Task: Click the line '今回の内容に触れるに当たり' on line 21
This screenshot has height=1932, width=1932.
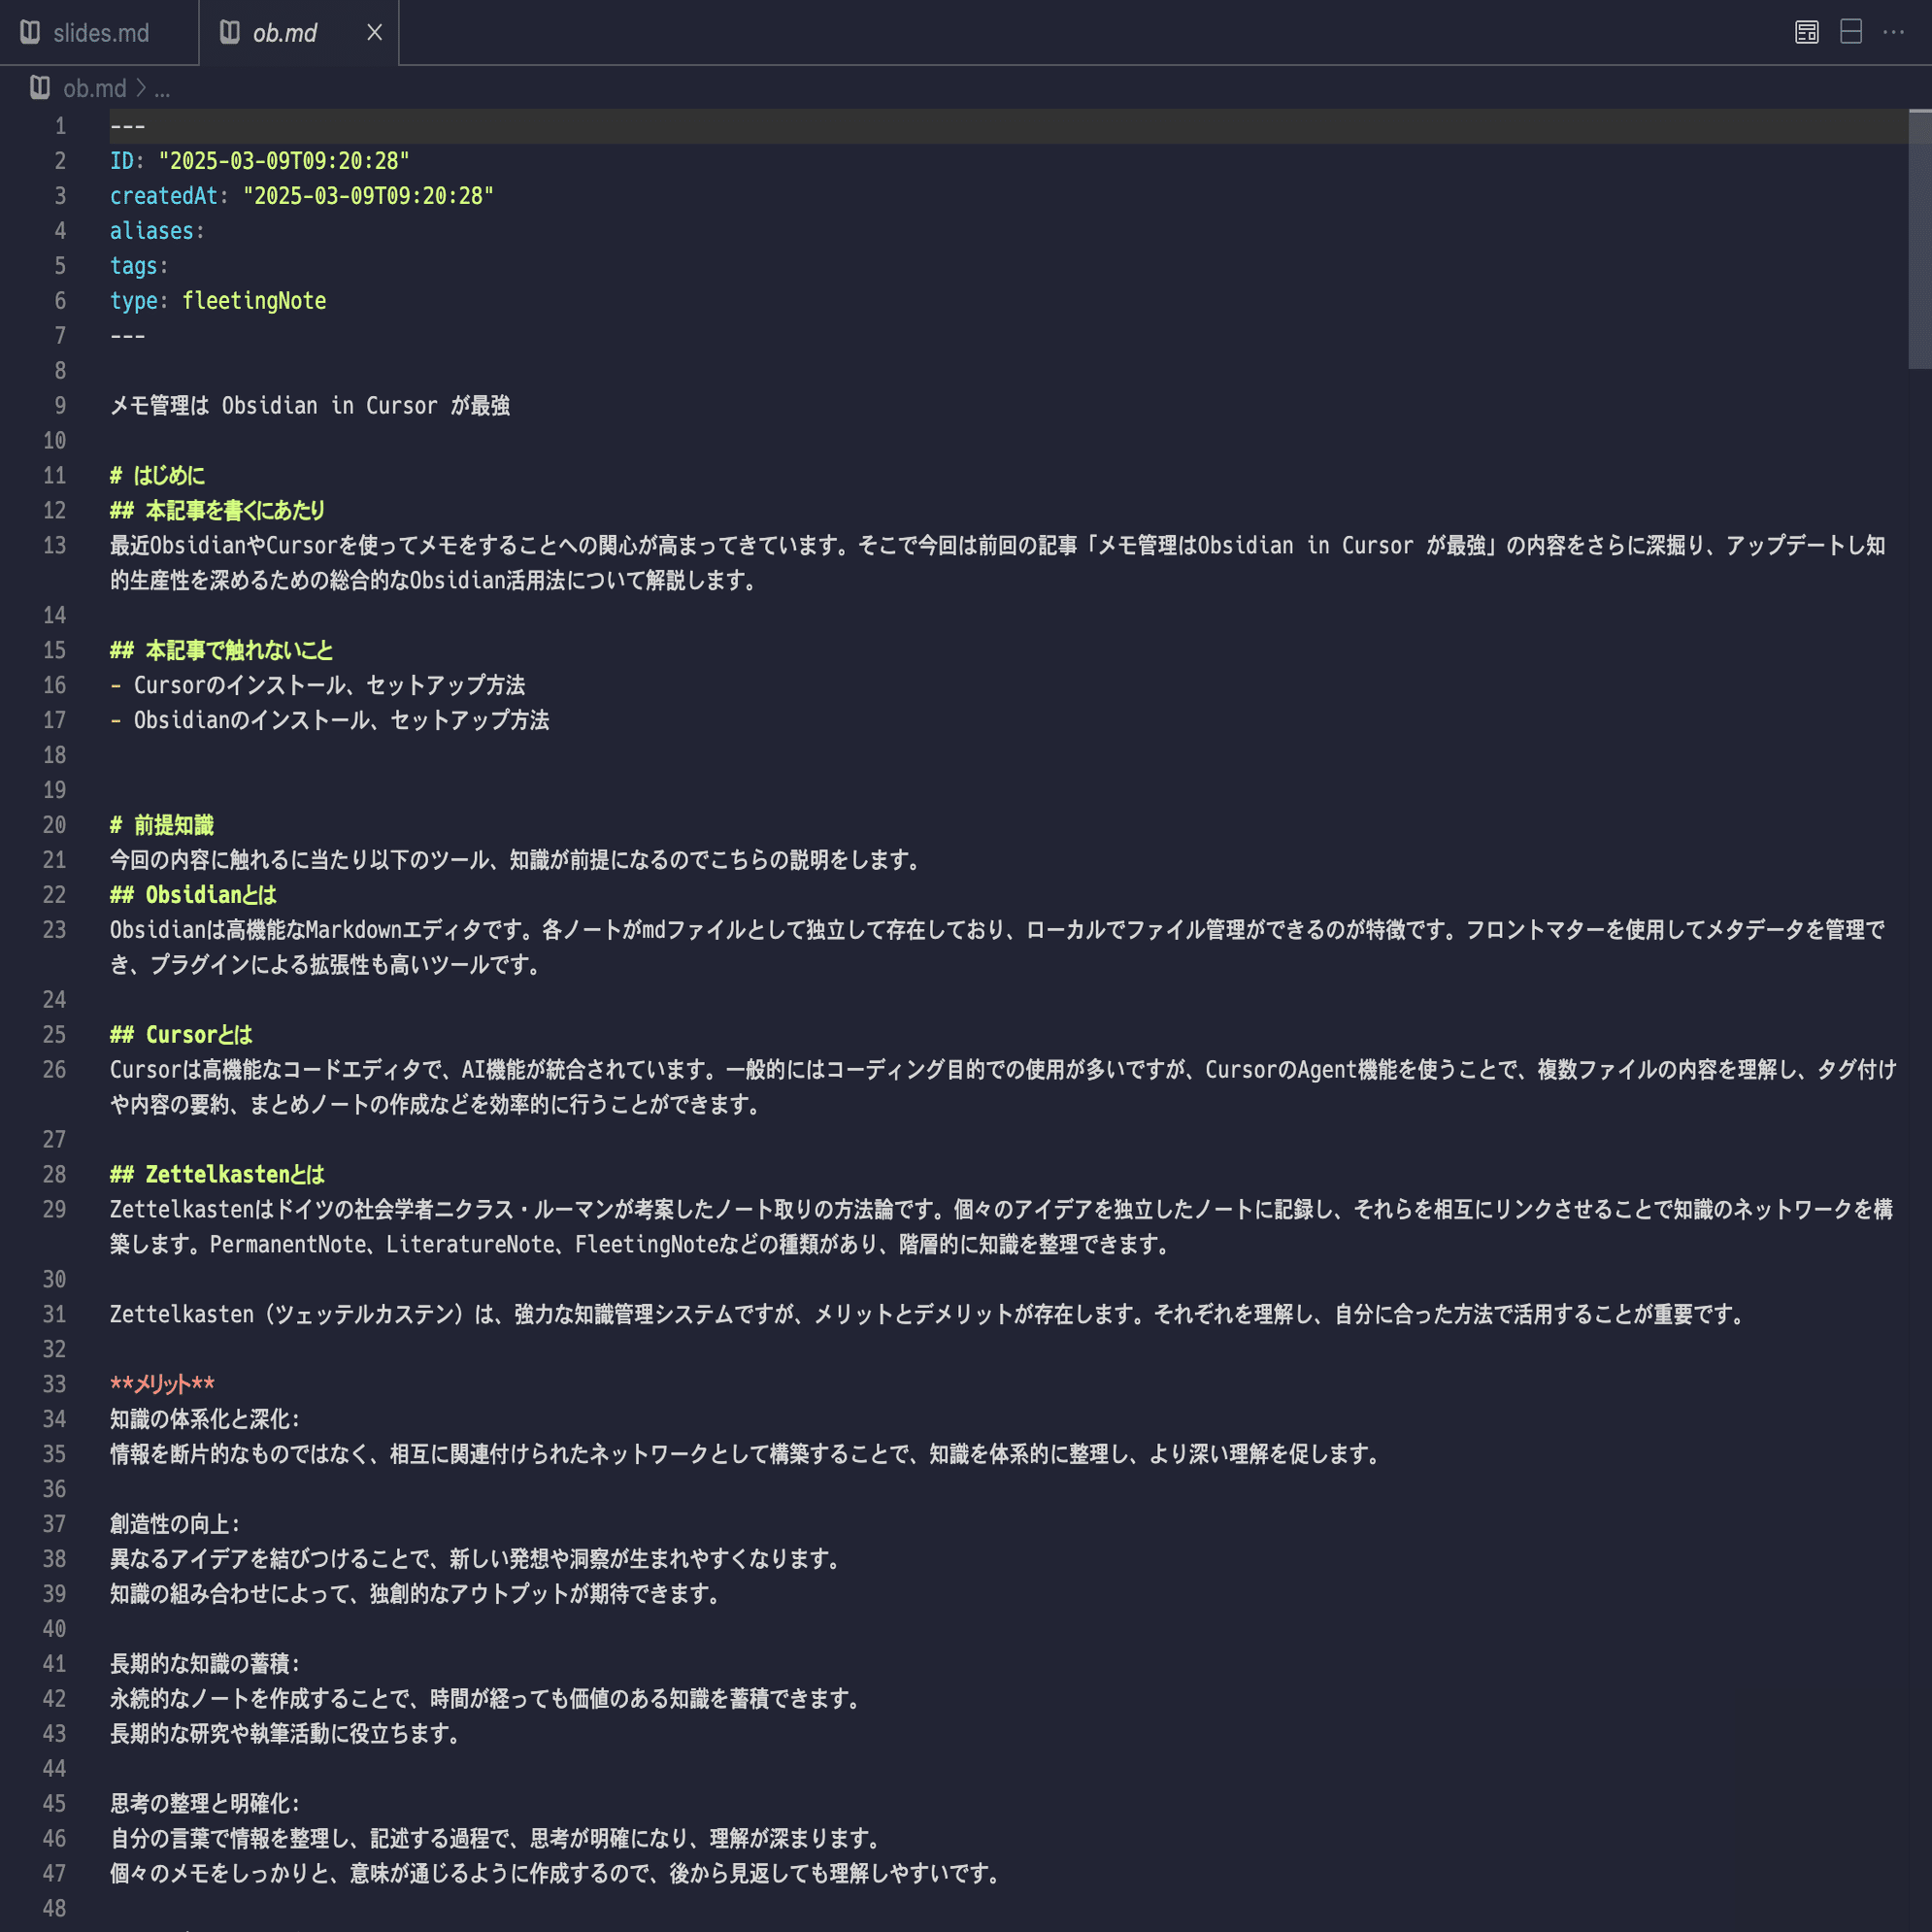Action: [515, 861]
